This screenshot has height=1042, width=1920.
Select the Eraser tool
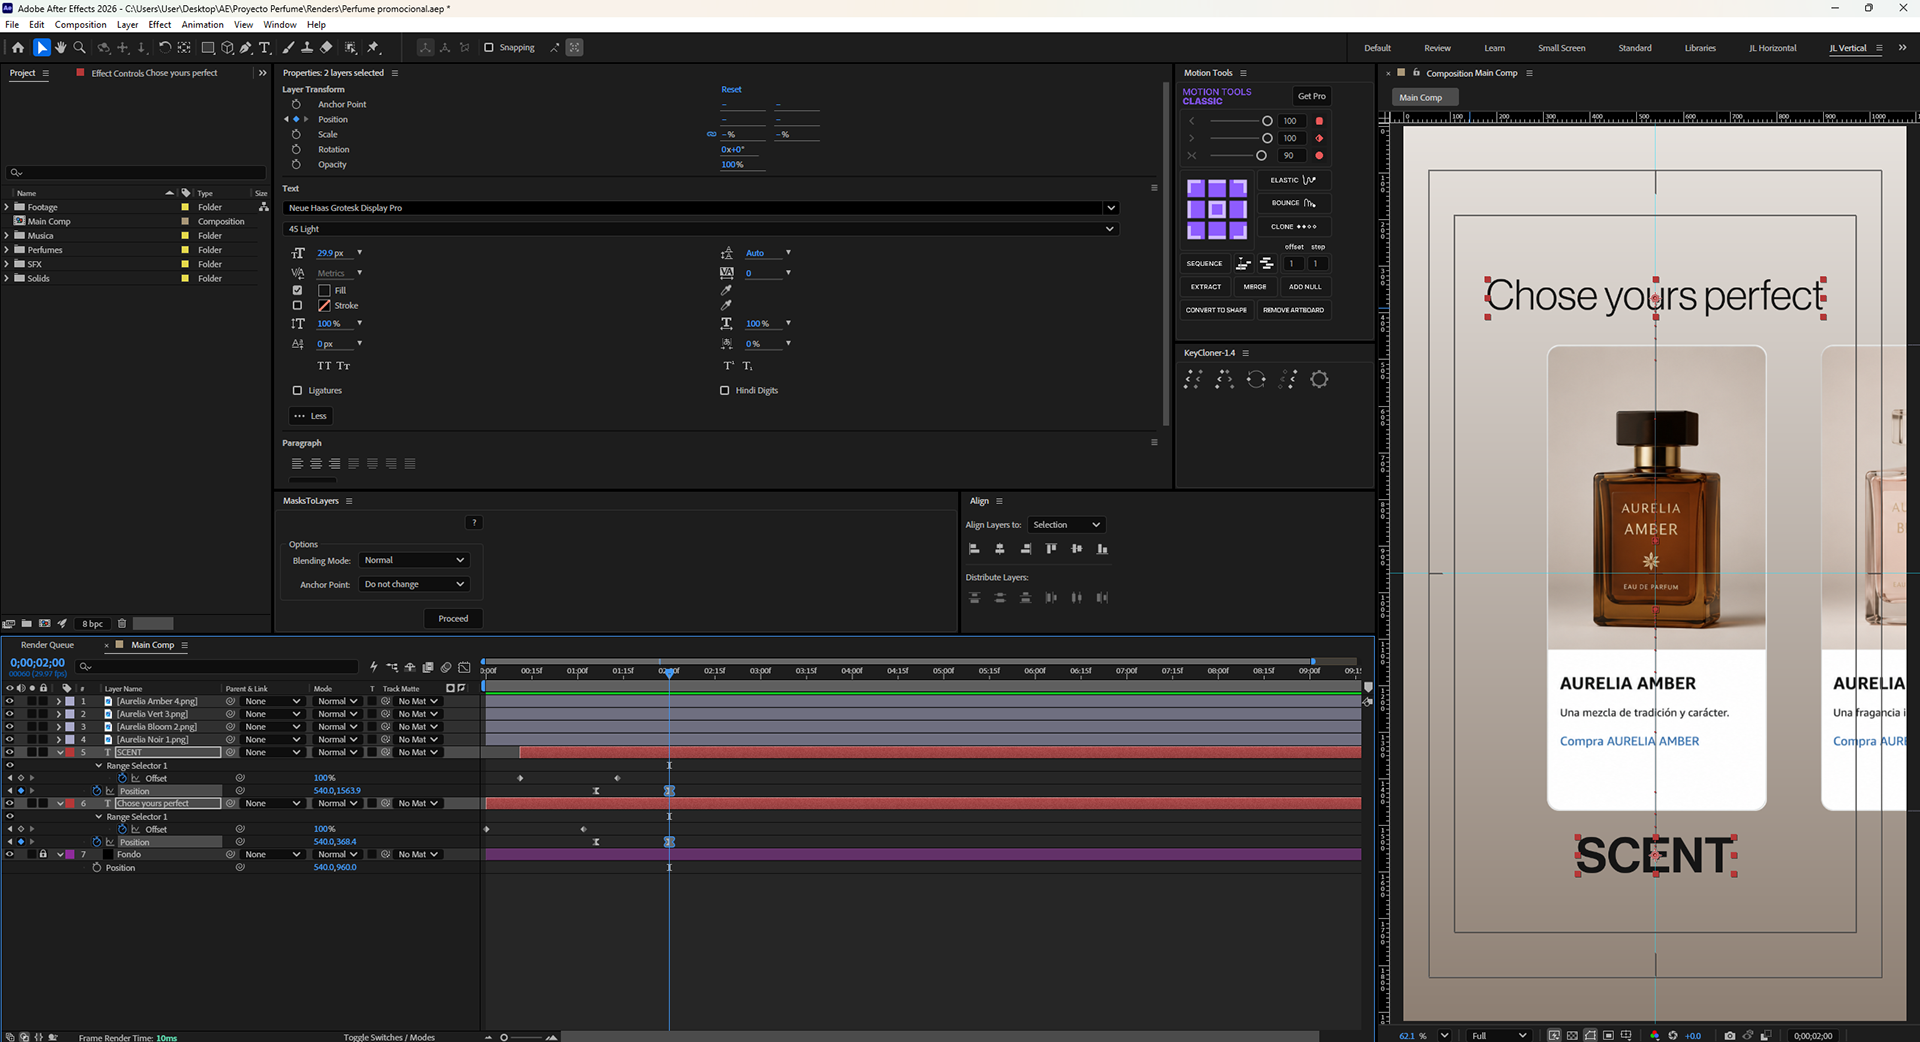pos(326,48)
